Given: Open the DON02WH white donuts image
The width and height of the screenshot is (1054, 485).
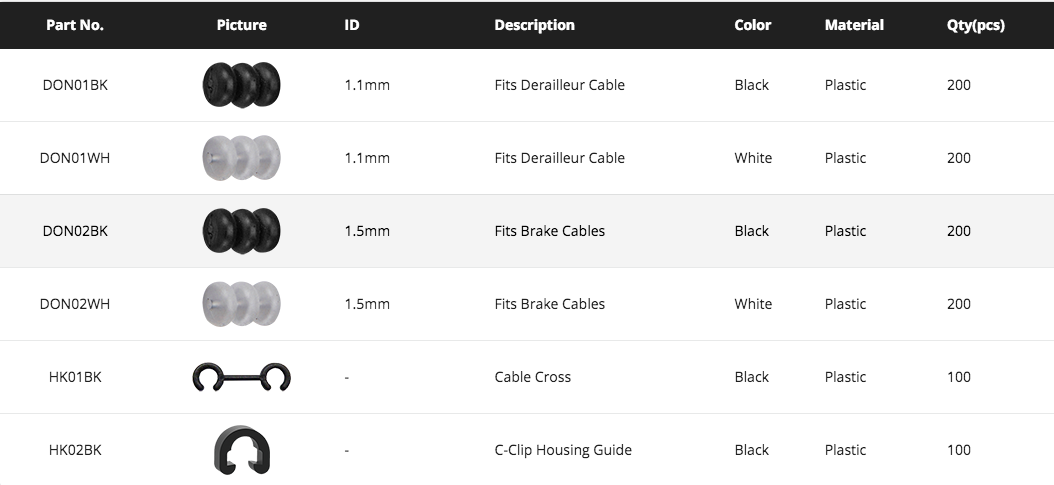Looking at the screenshot, I should click(x=241, y=304).
